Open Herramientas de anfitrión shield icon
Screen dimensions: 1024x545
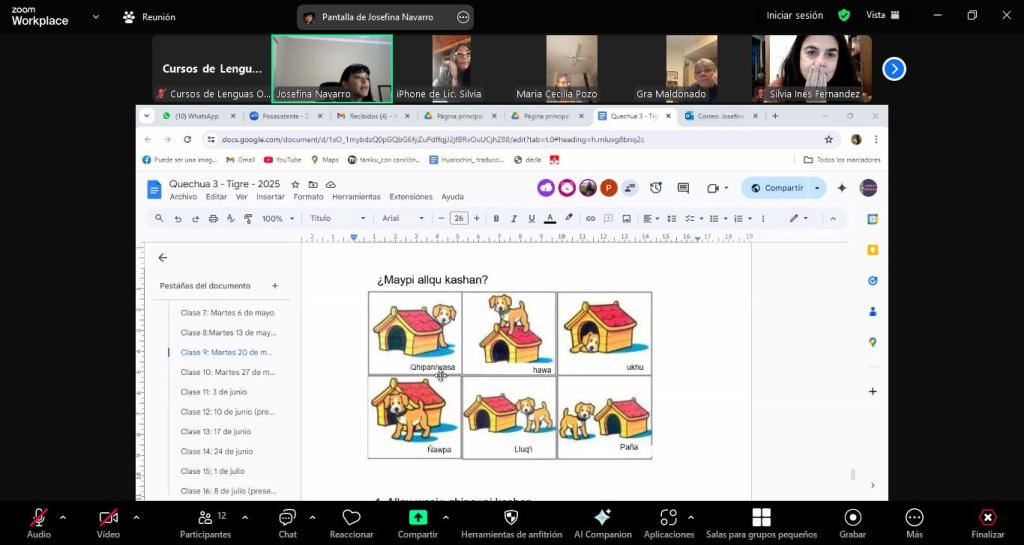[x=511, y=518]
